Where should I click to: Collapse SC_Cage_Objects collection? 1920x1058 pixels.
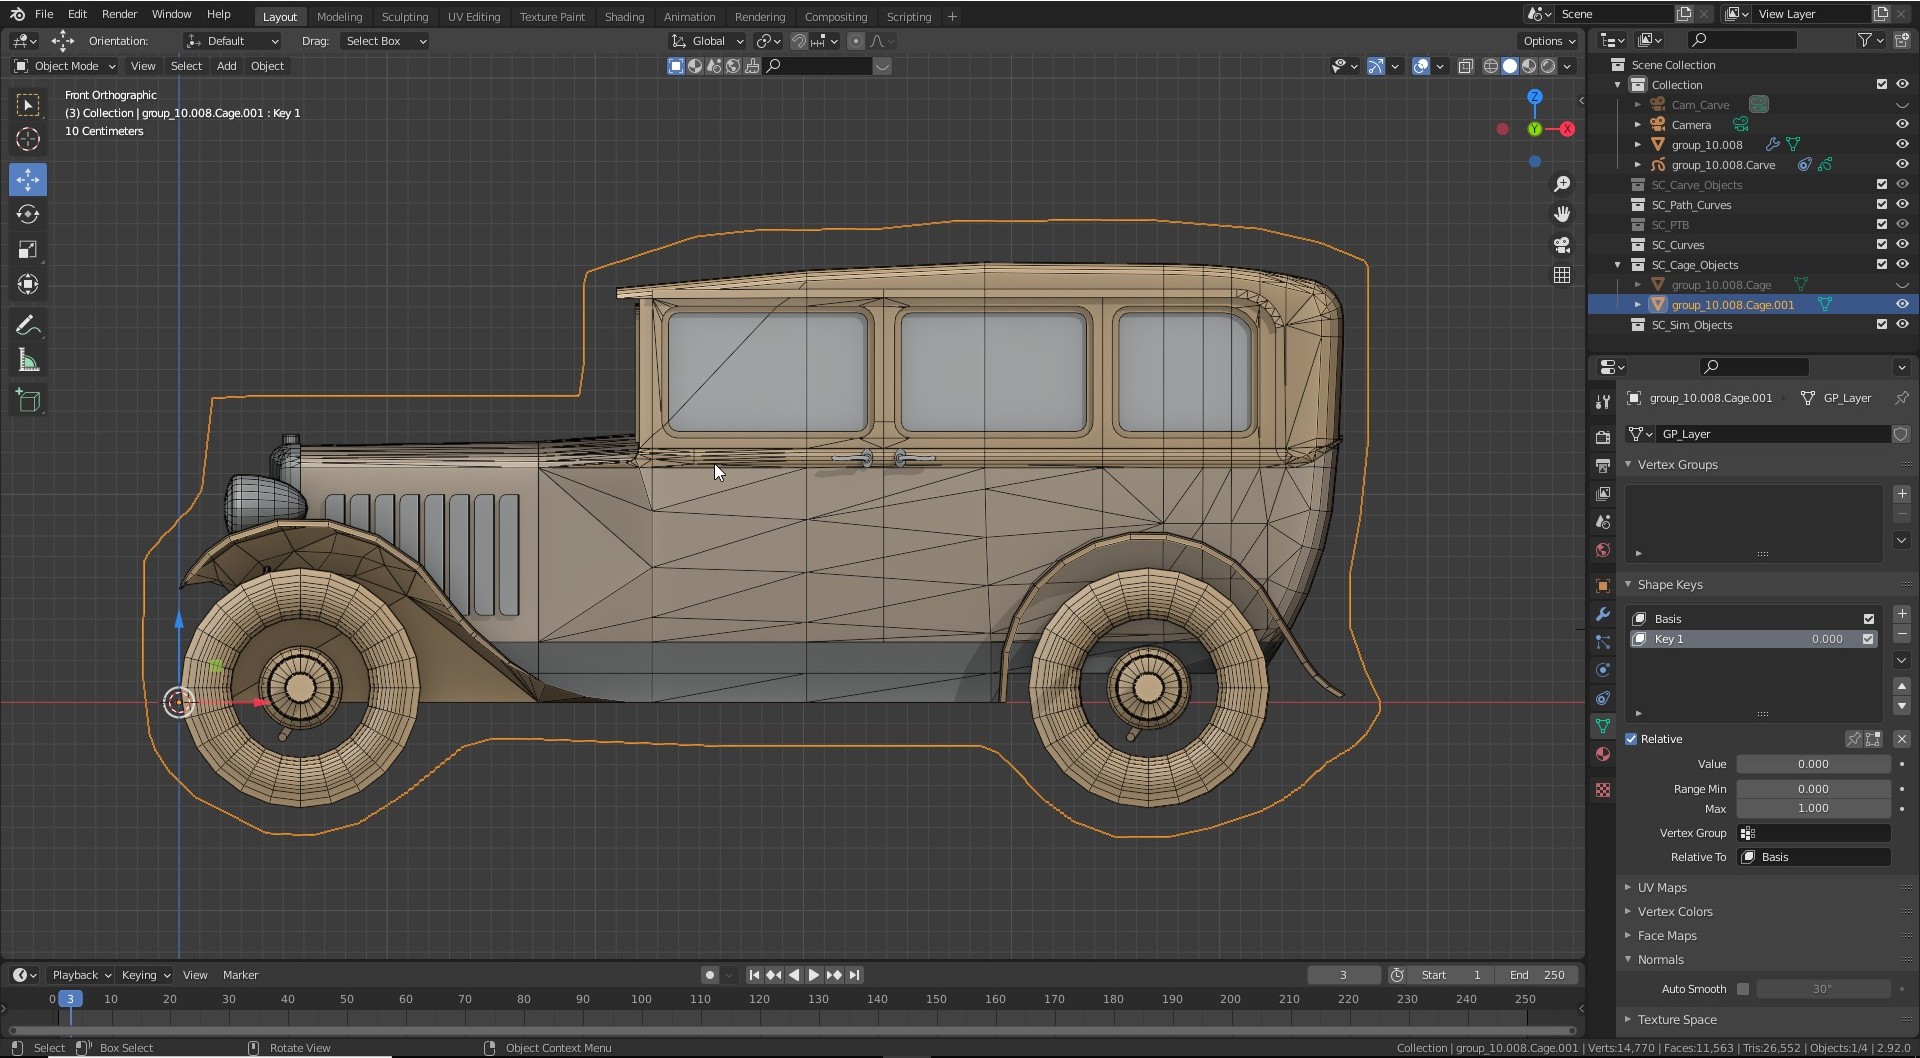(1618, 265)
